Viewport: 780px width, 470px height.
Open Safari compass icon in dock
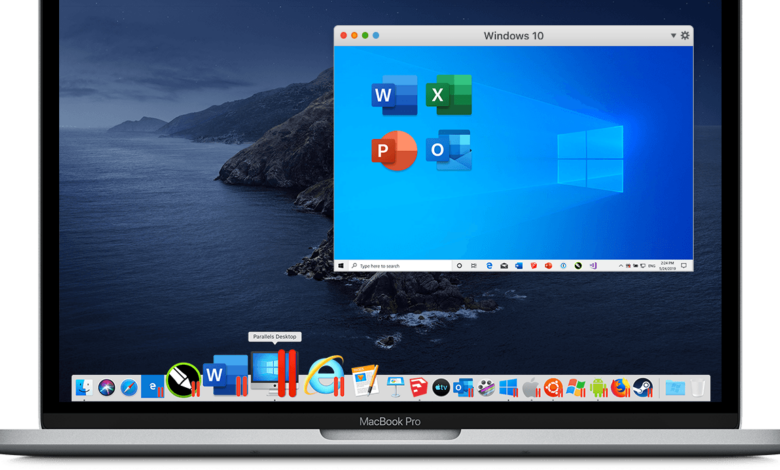click(129, 387)
